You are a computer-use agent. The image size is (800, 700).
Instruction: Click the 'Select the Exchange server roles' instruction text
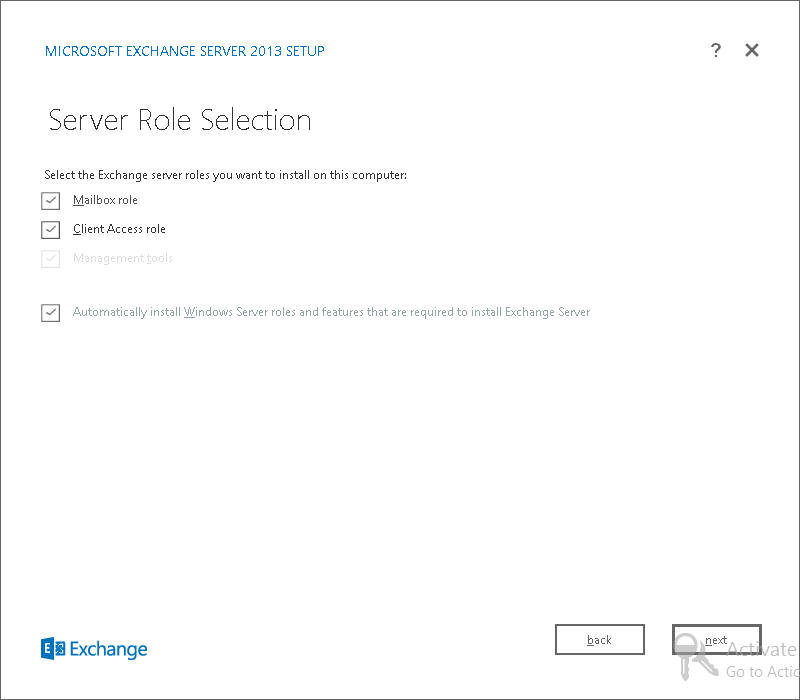coord(226,175)
